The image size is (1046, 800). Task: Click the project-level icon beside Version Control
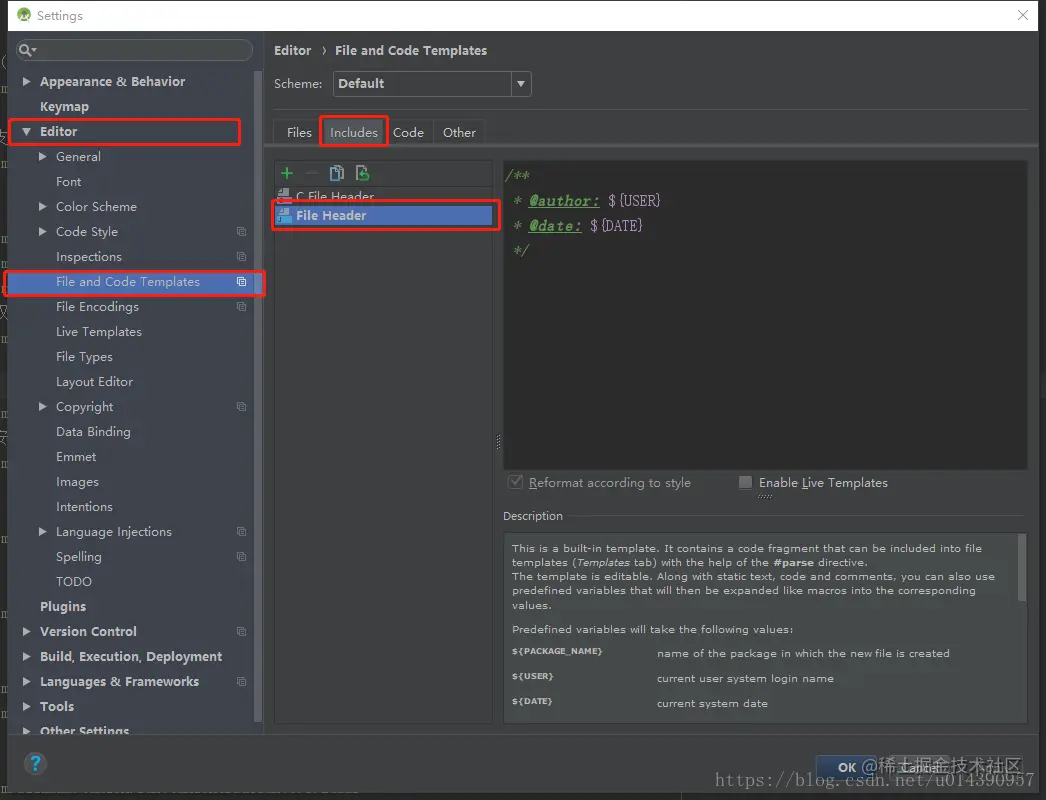click(241, 632)
